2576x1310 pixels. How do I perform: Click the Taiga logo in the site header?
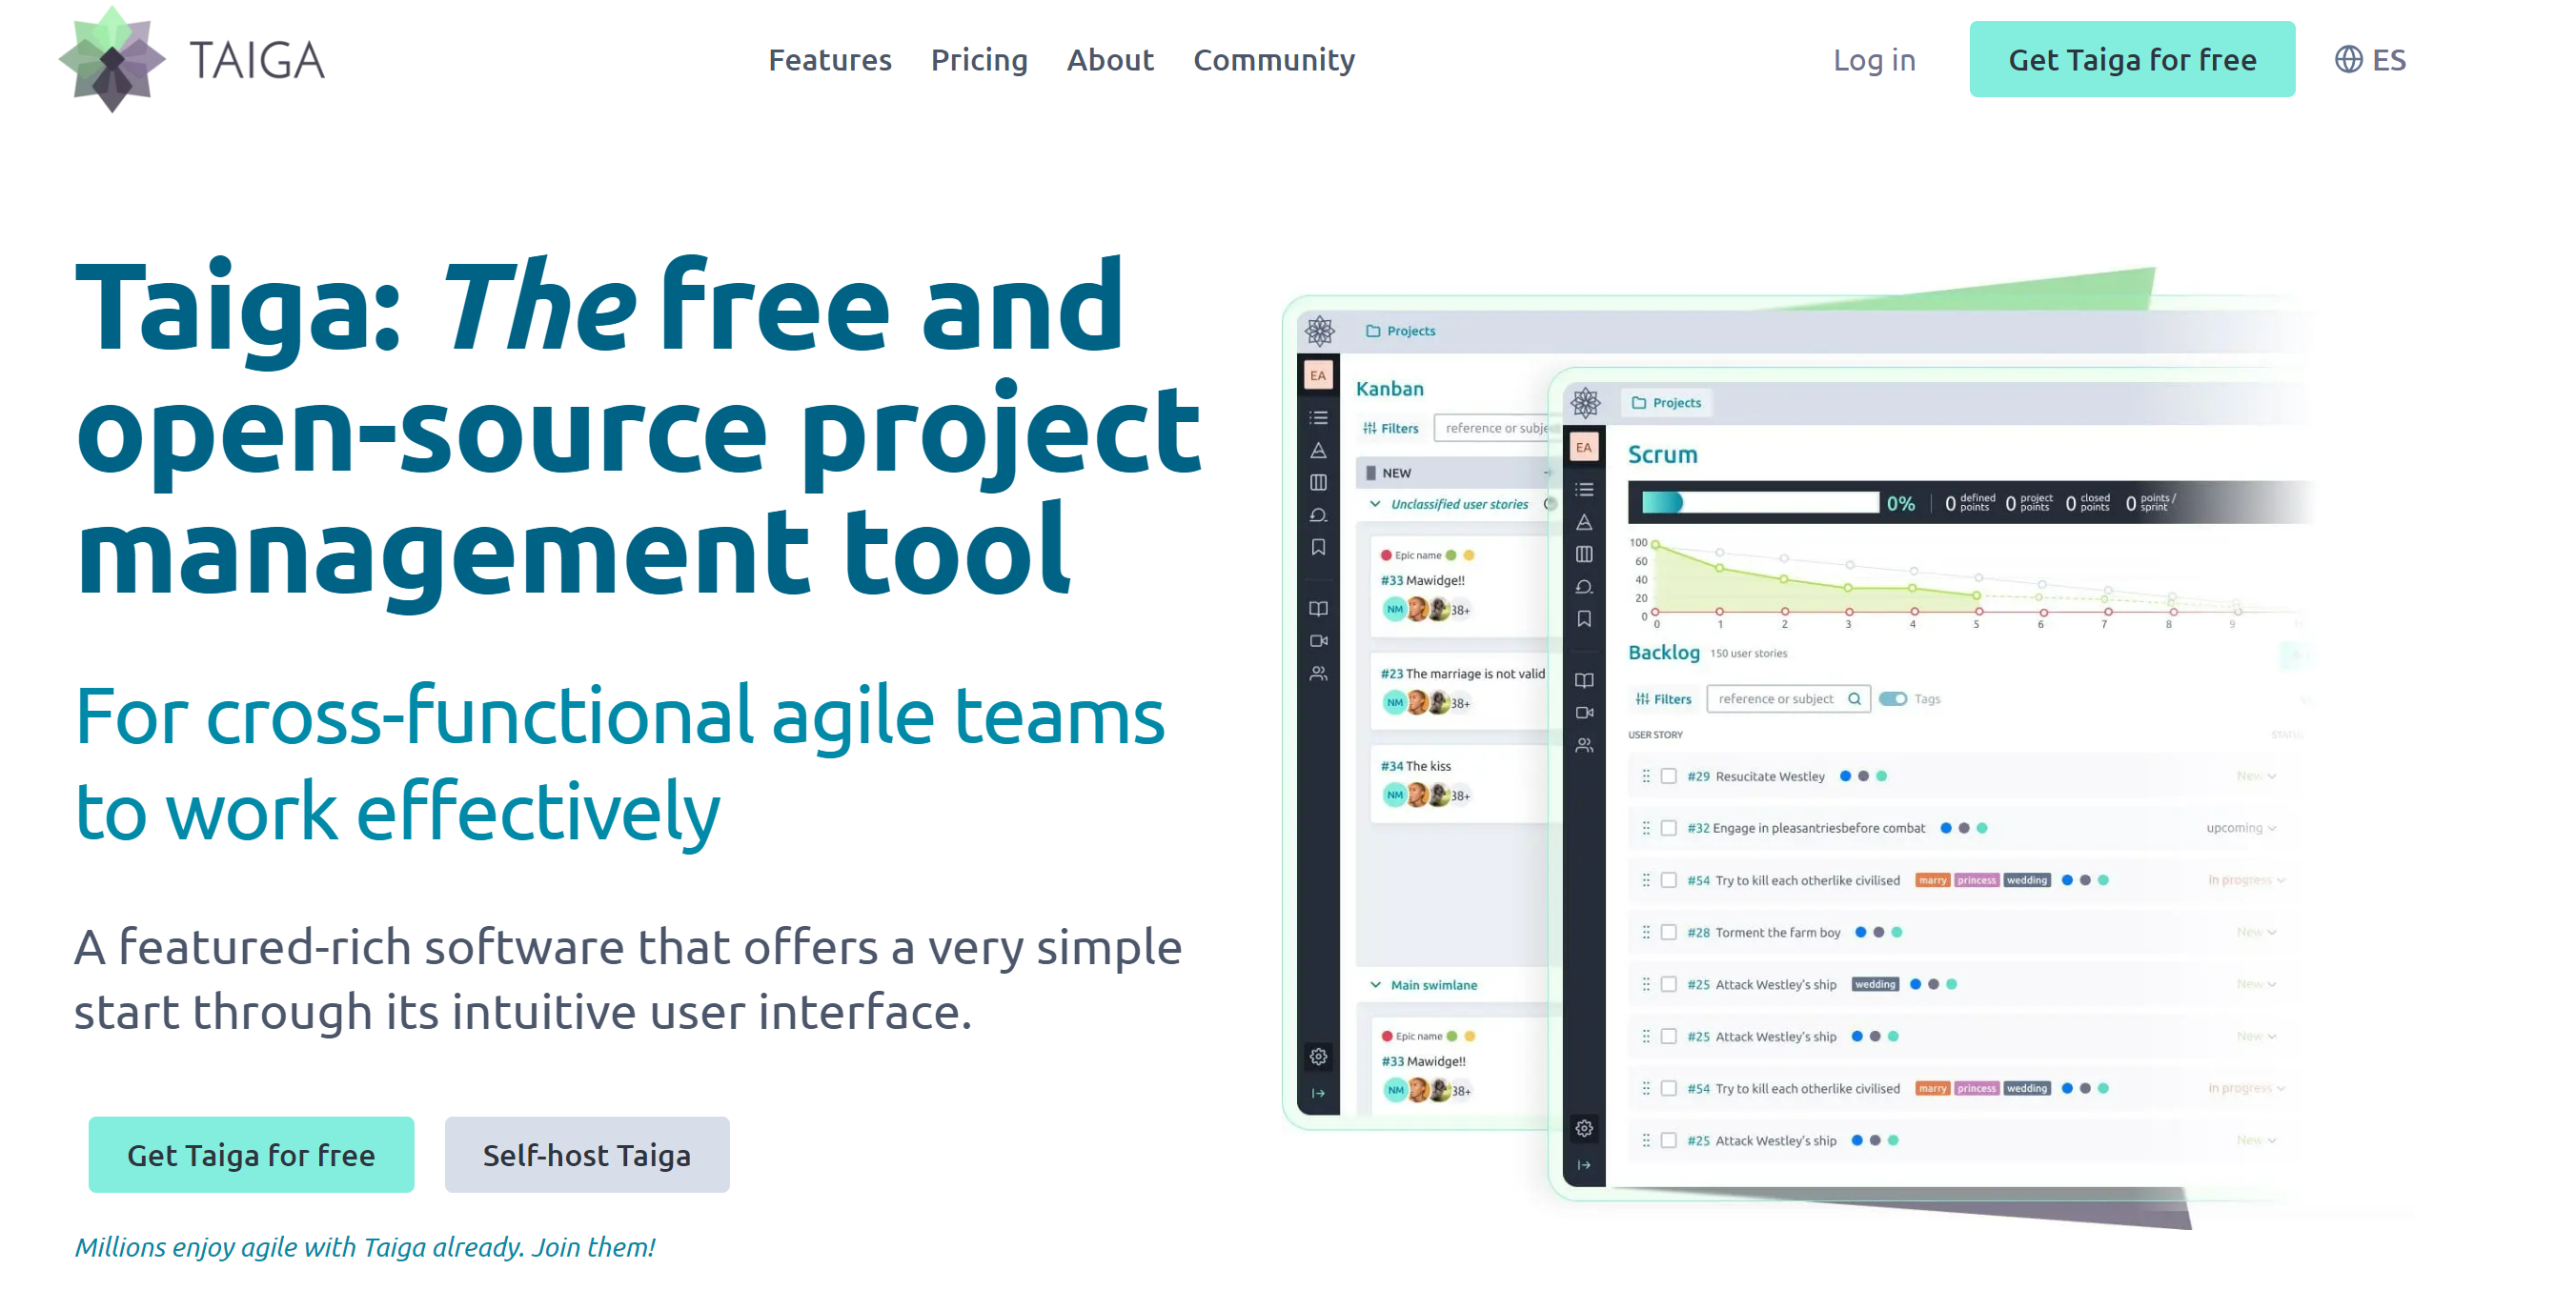(x=192, y=59)
